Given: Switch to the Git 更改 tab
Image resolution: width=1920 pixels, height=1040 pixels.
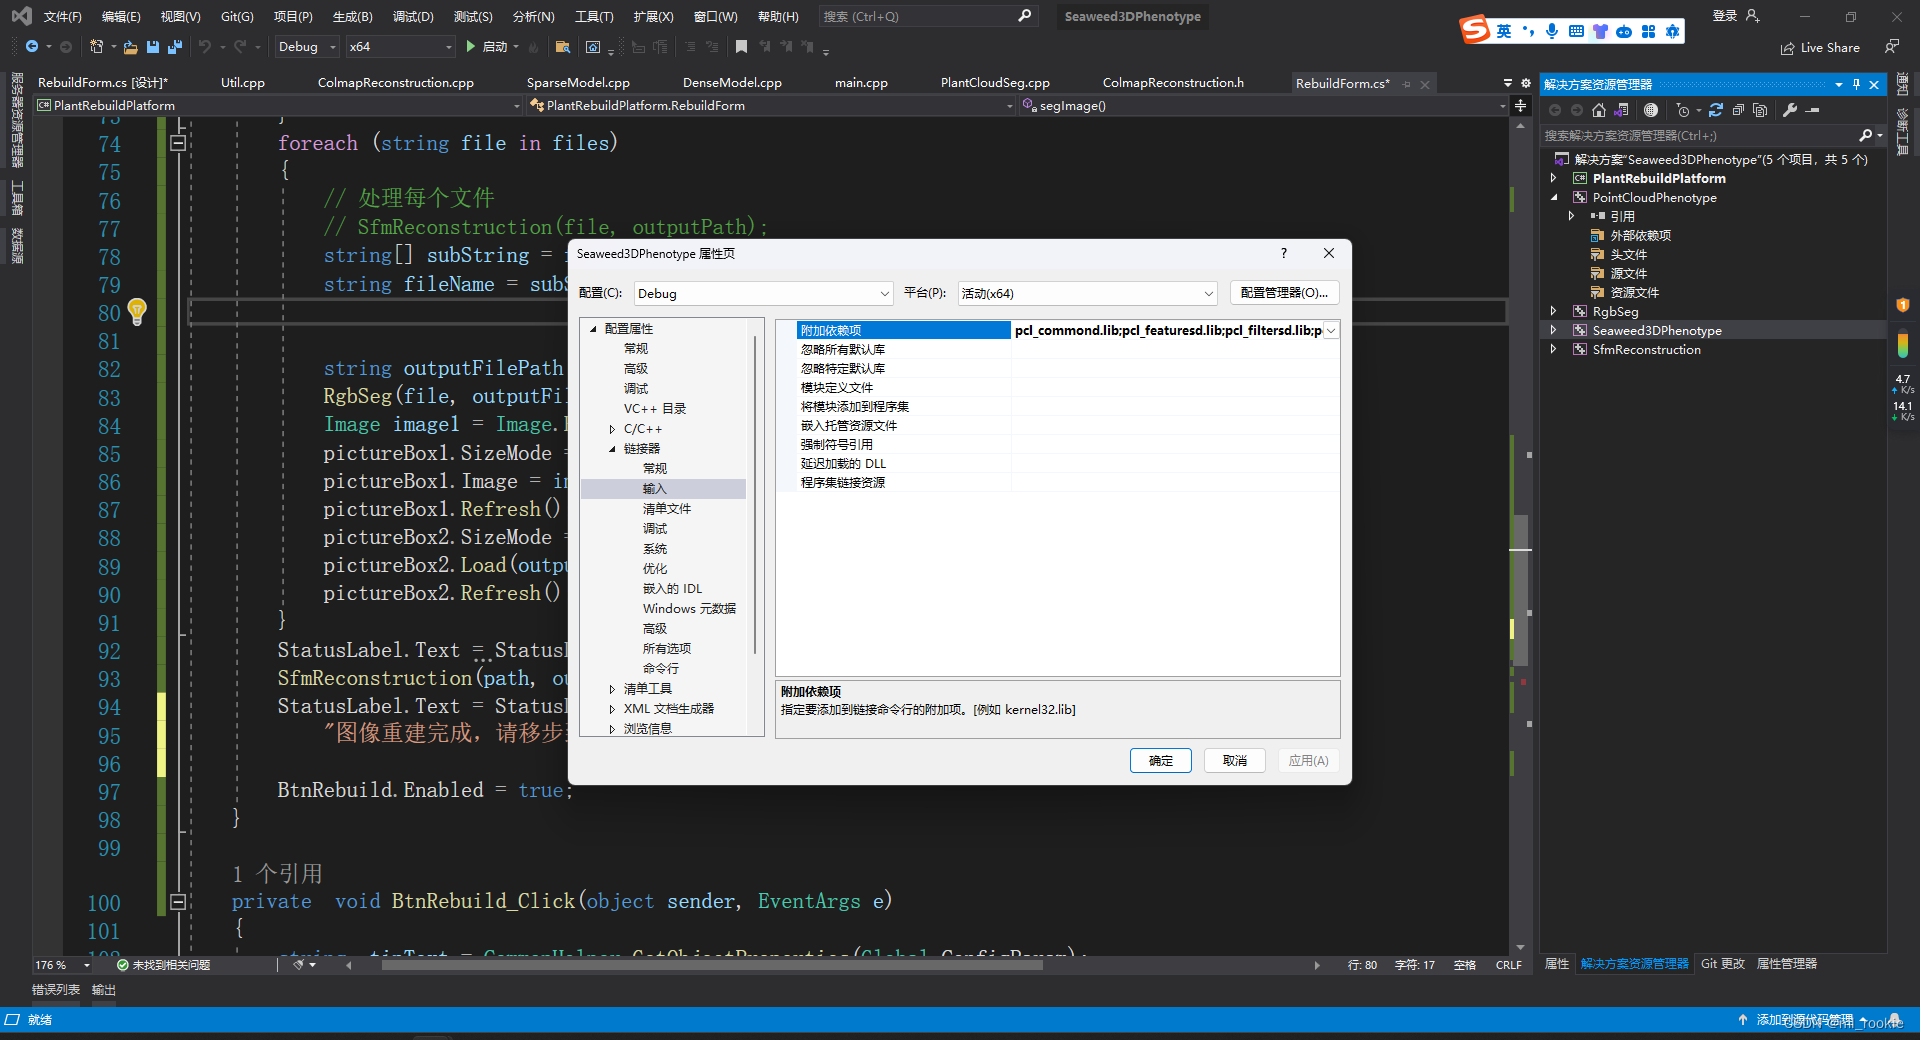Looking at the screenshot, I should [1723, 964].
